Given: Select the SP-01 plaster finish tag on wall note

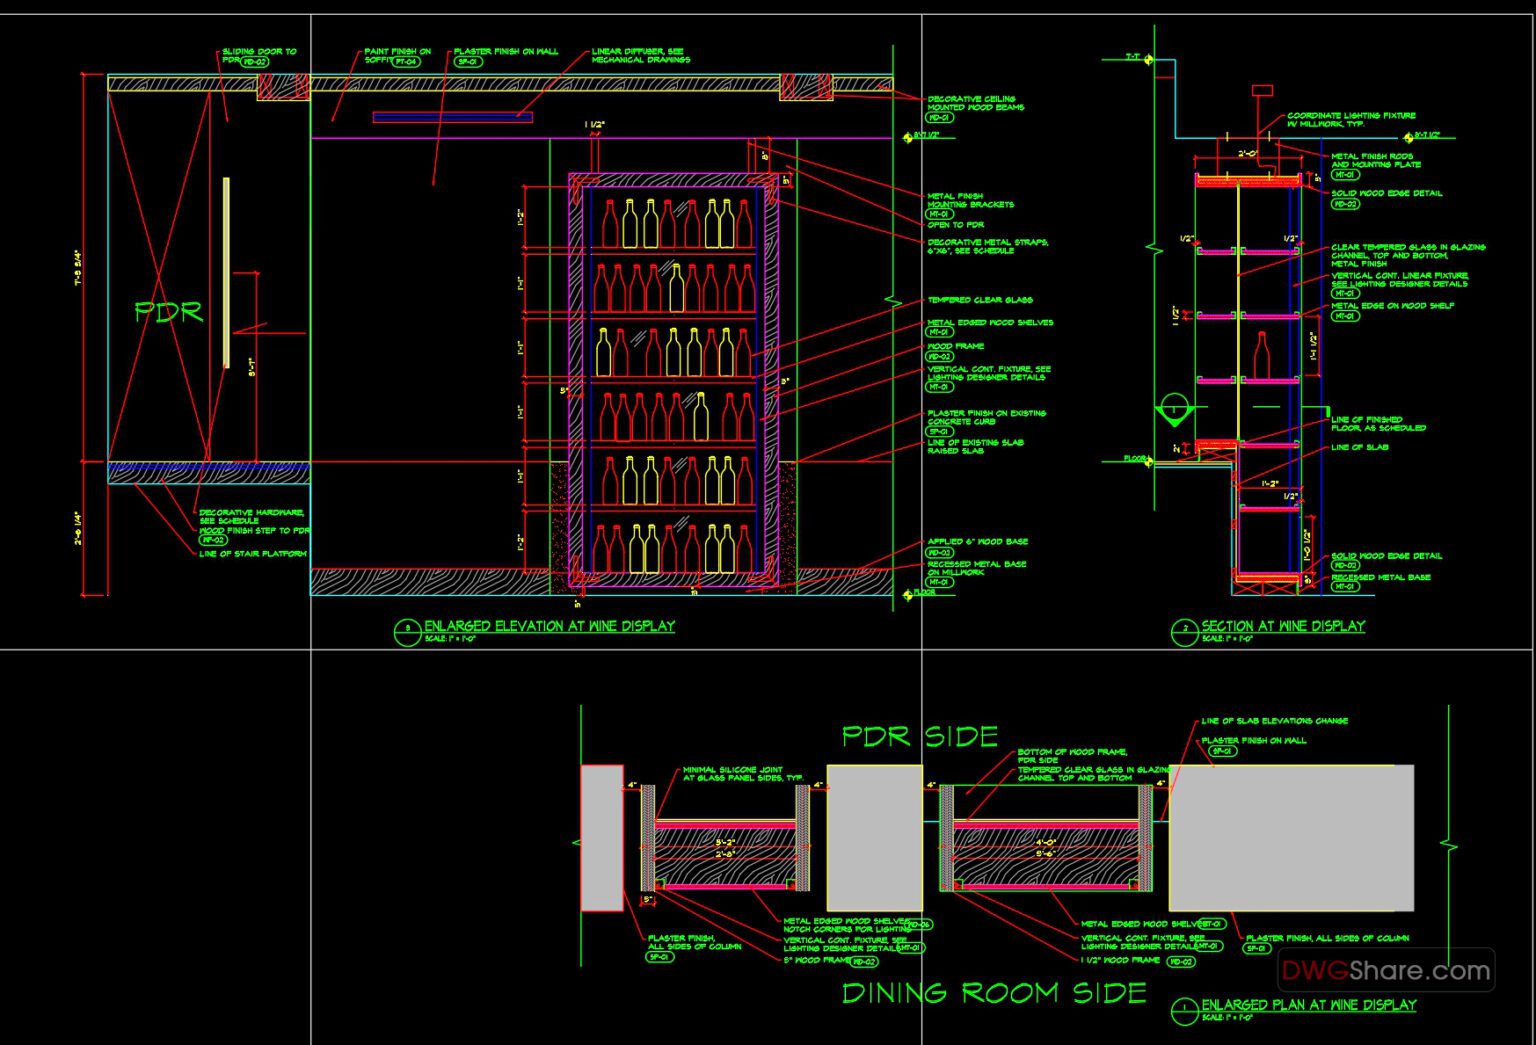Looking at the screenshot, I should (468, 64).
